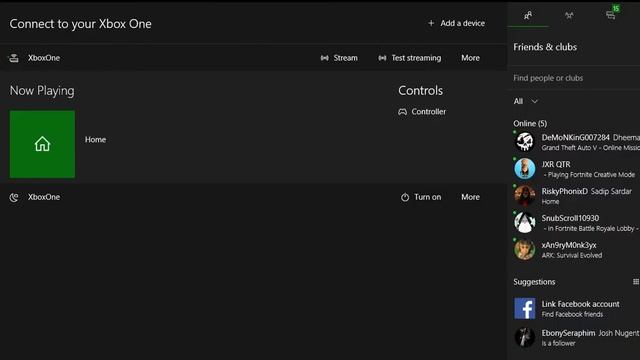Open the Controller control
Image resolution: width=640 pixels, height=360 pixels.
point(422,111)
